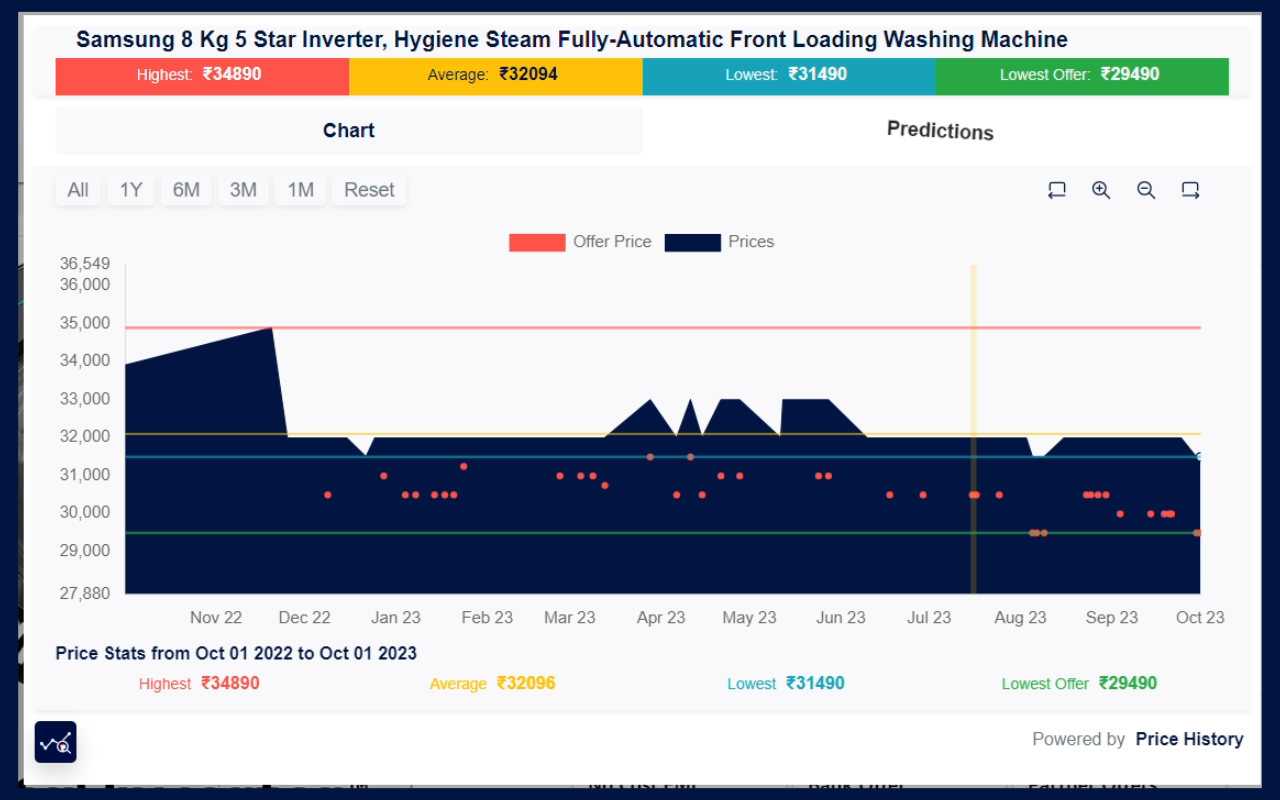
Task: Click the zoom history back icon
Action: pos(1057,189)
